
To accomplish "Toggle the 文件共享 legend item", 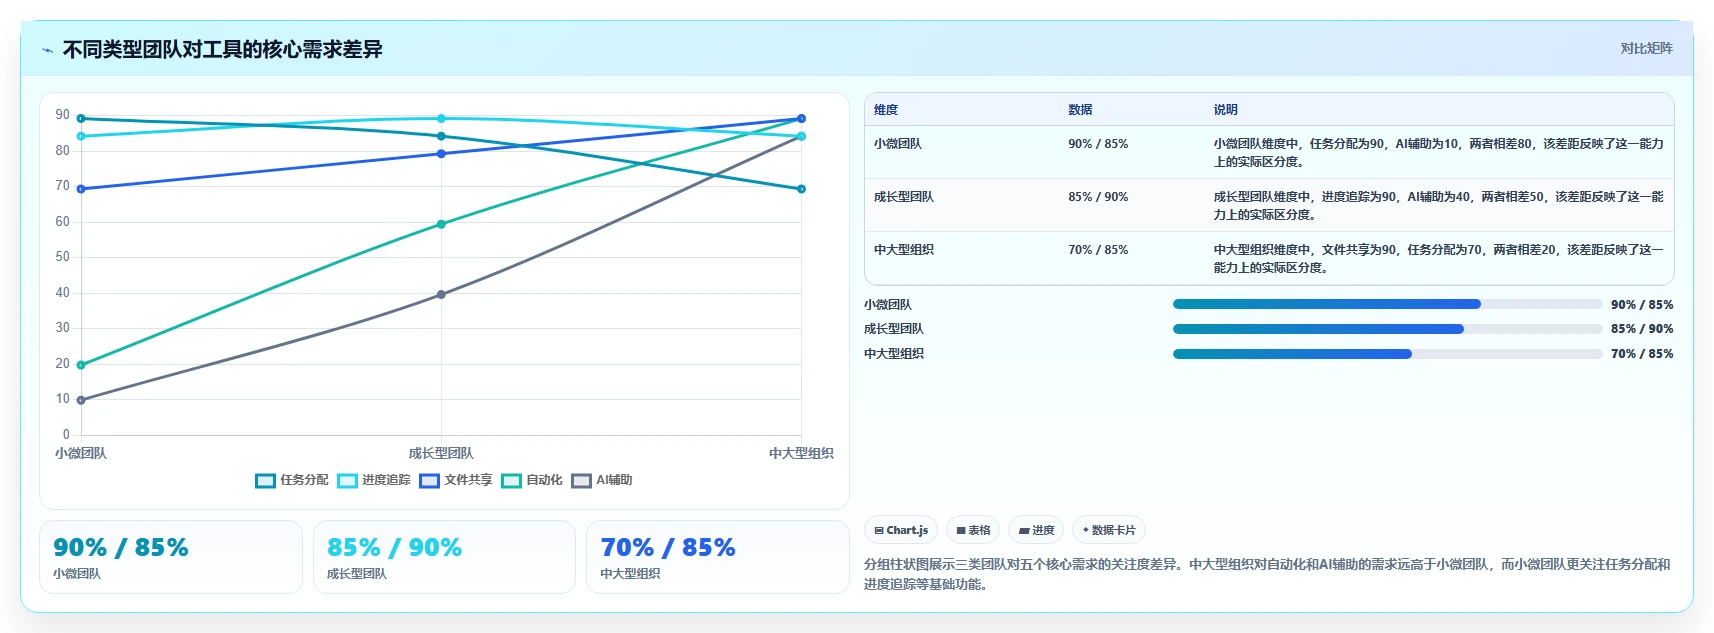I will [x=456, y=480].
